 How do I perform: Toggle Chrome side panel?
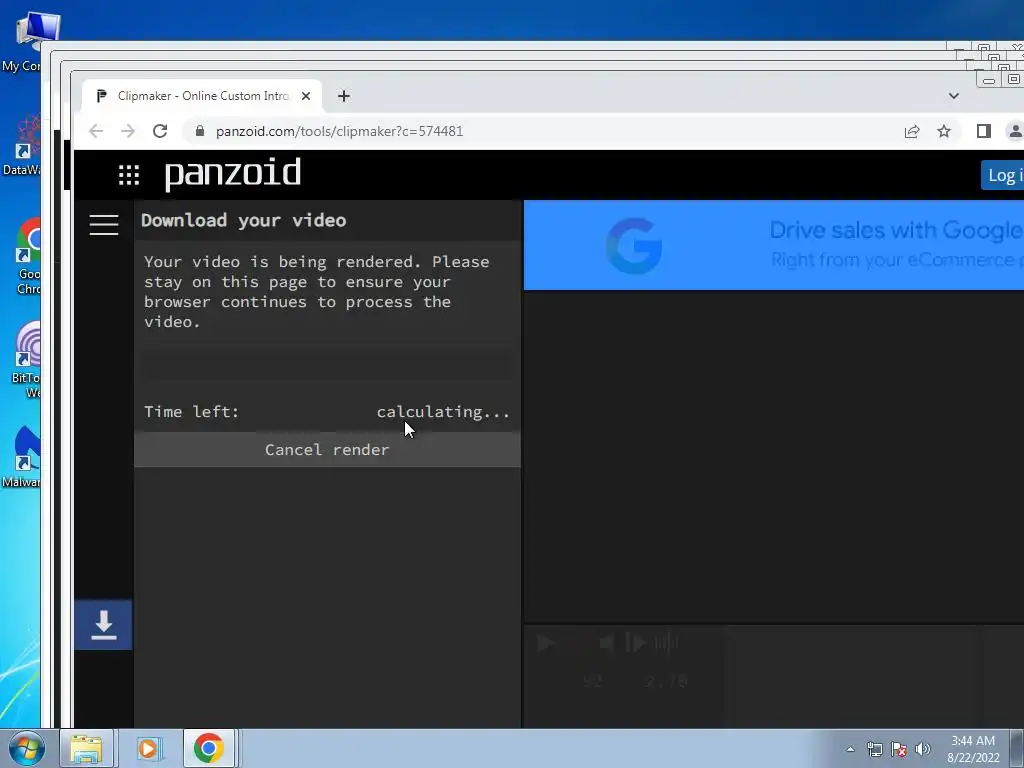pyautogui.click(x=984, y=131)
